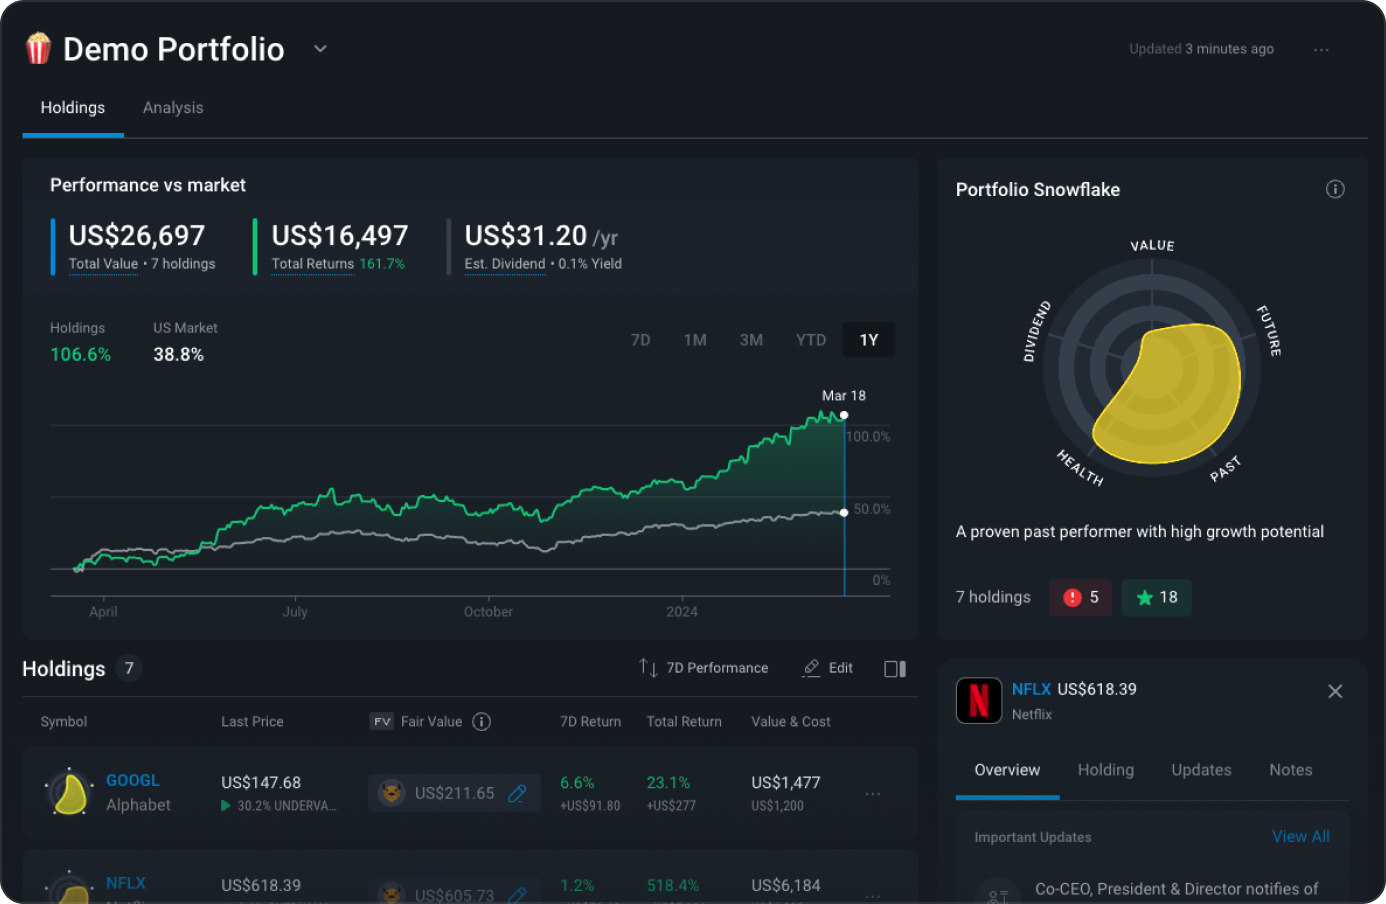Click the green star badge showing 18 rewards
Image resolution: width=1386 pixels, height=904 pixels.
(x=1156, y=597)
